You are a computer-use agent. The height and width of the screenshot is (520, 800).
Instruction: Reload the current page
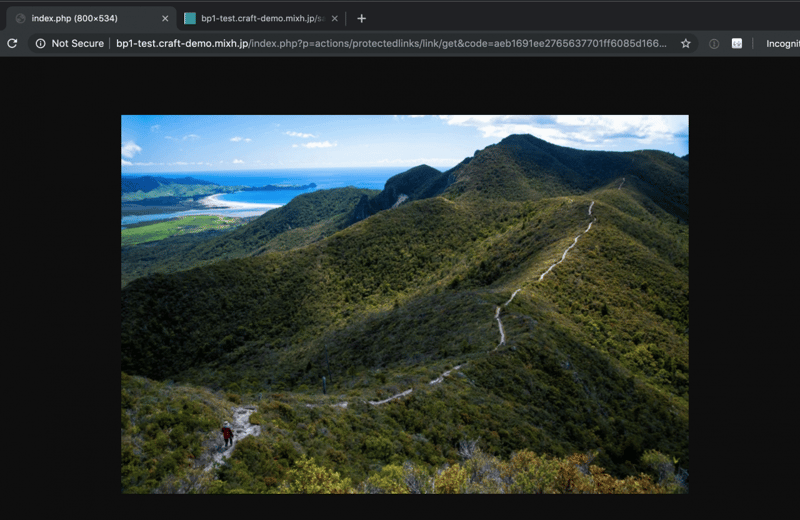tap(12, 43)
